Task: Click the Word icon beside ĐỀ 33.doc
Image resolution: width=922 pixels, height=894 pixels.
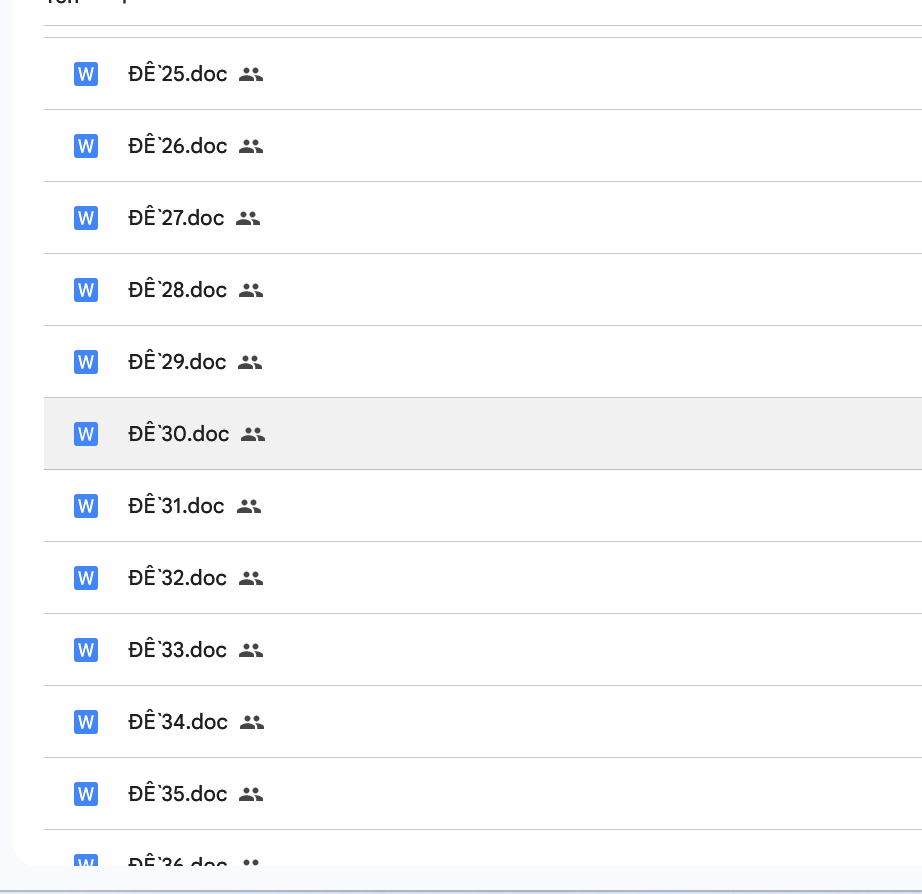Action: [x=86, y=650]
